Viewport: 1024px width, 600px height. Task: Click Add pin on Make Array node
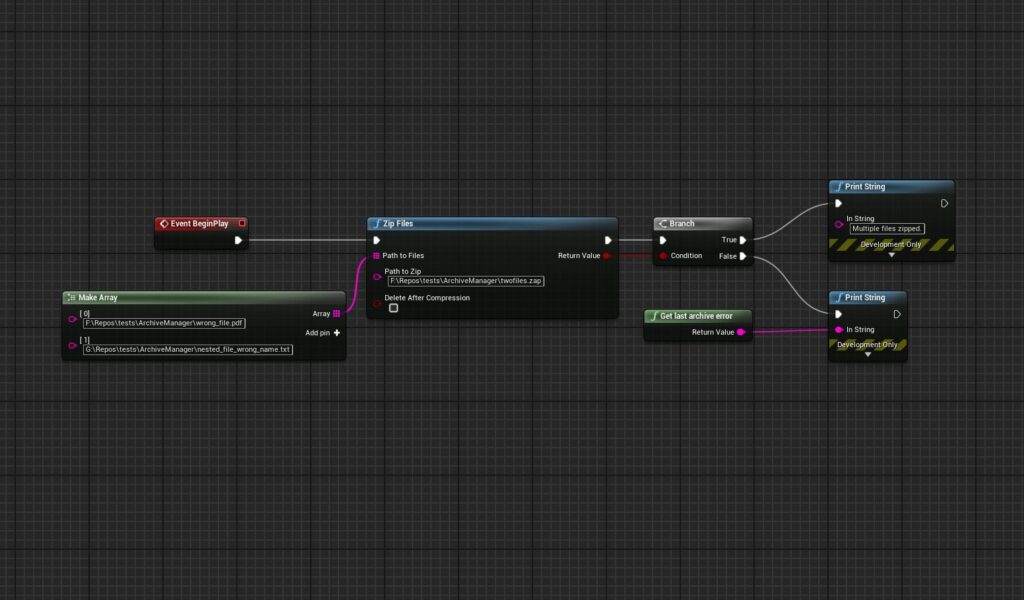tap(337, 332)
